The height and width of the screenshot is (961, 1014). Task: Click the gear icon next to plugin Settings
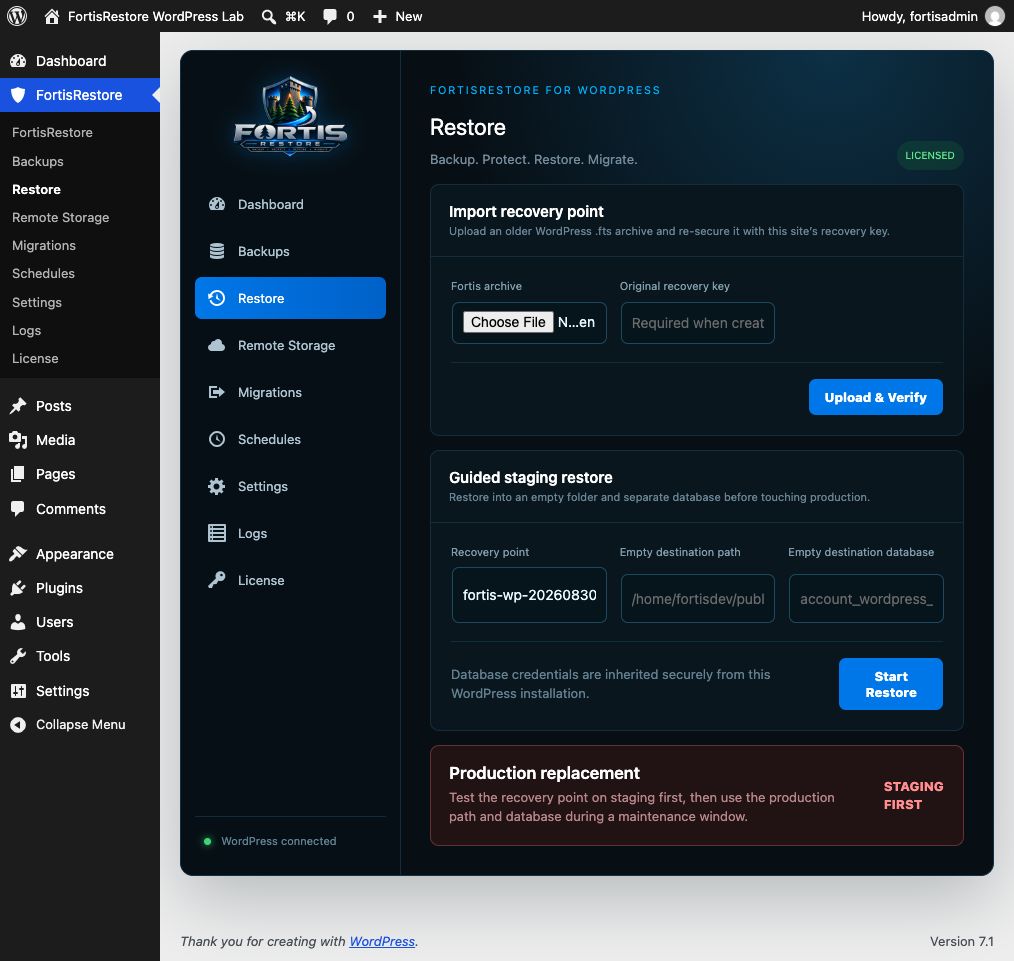pyautogui.click(x=217, y=486)
